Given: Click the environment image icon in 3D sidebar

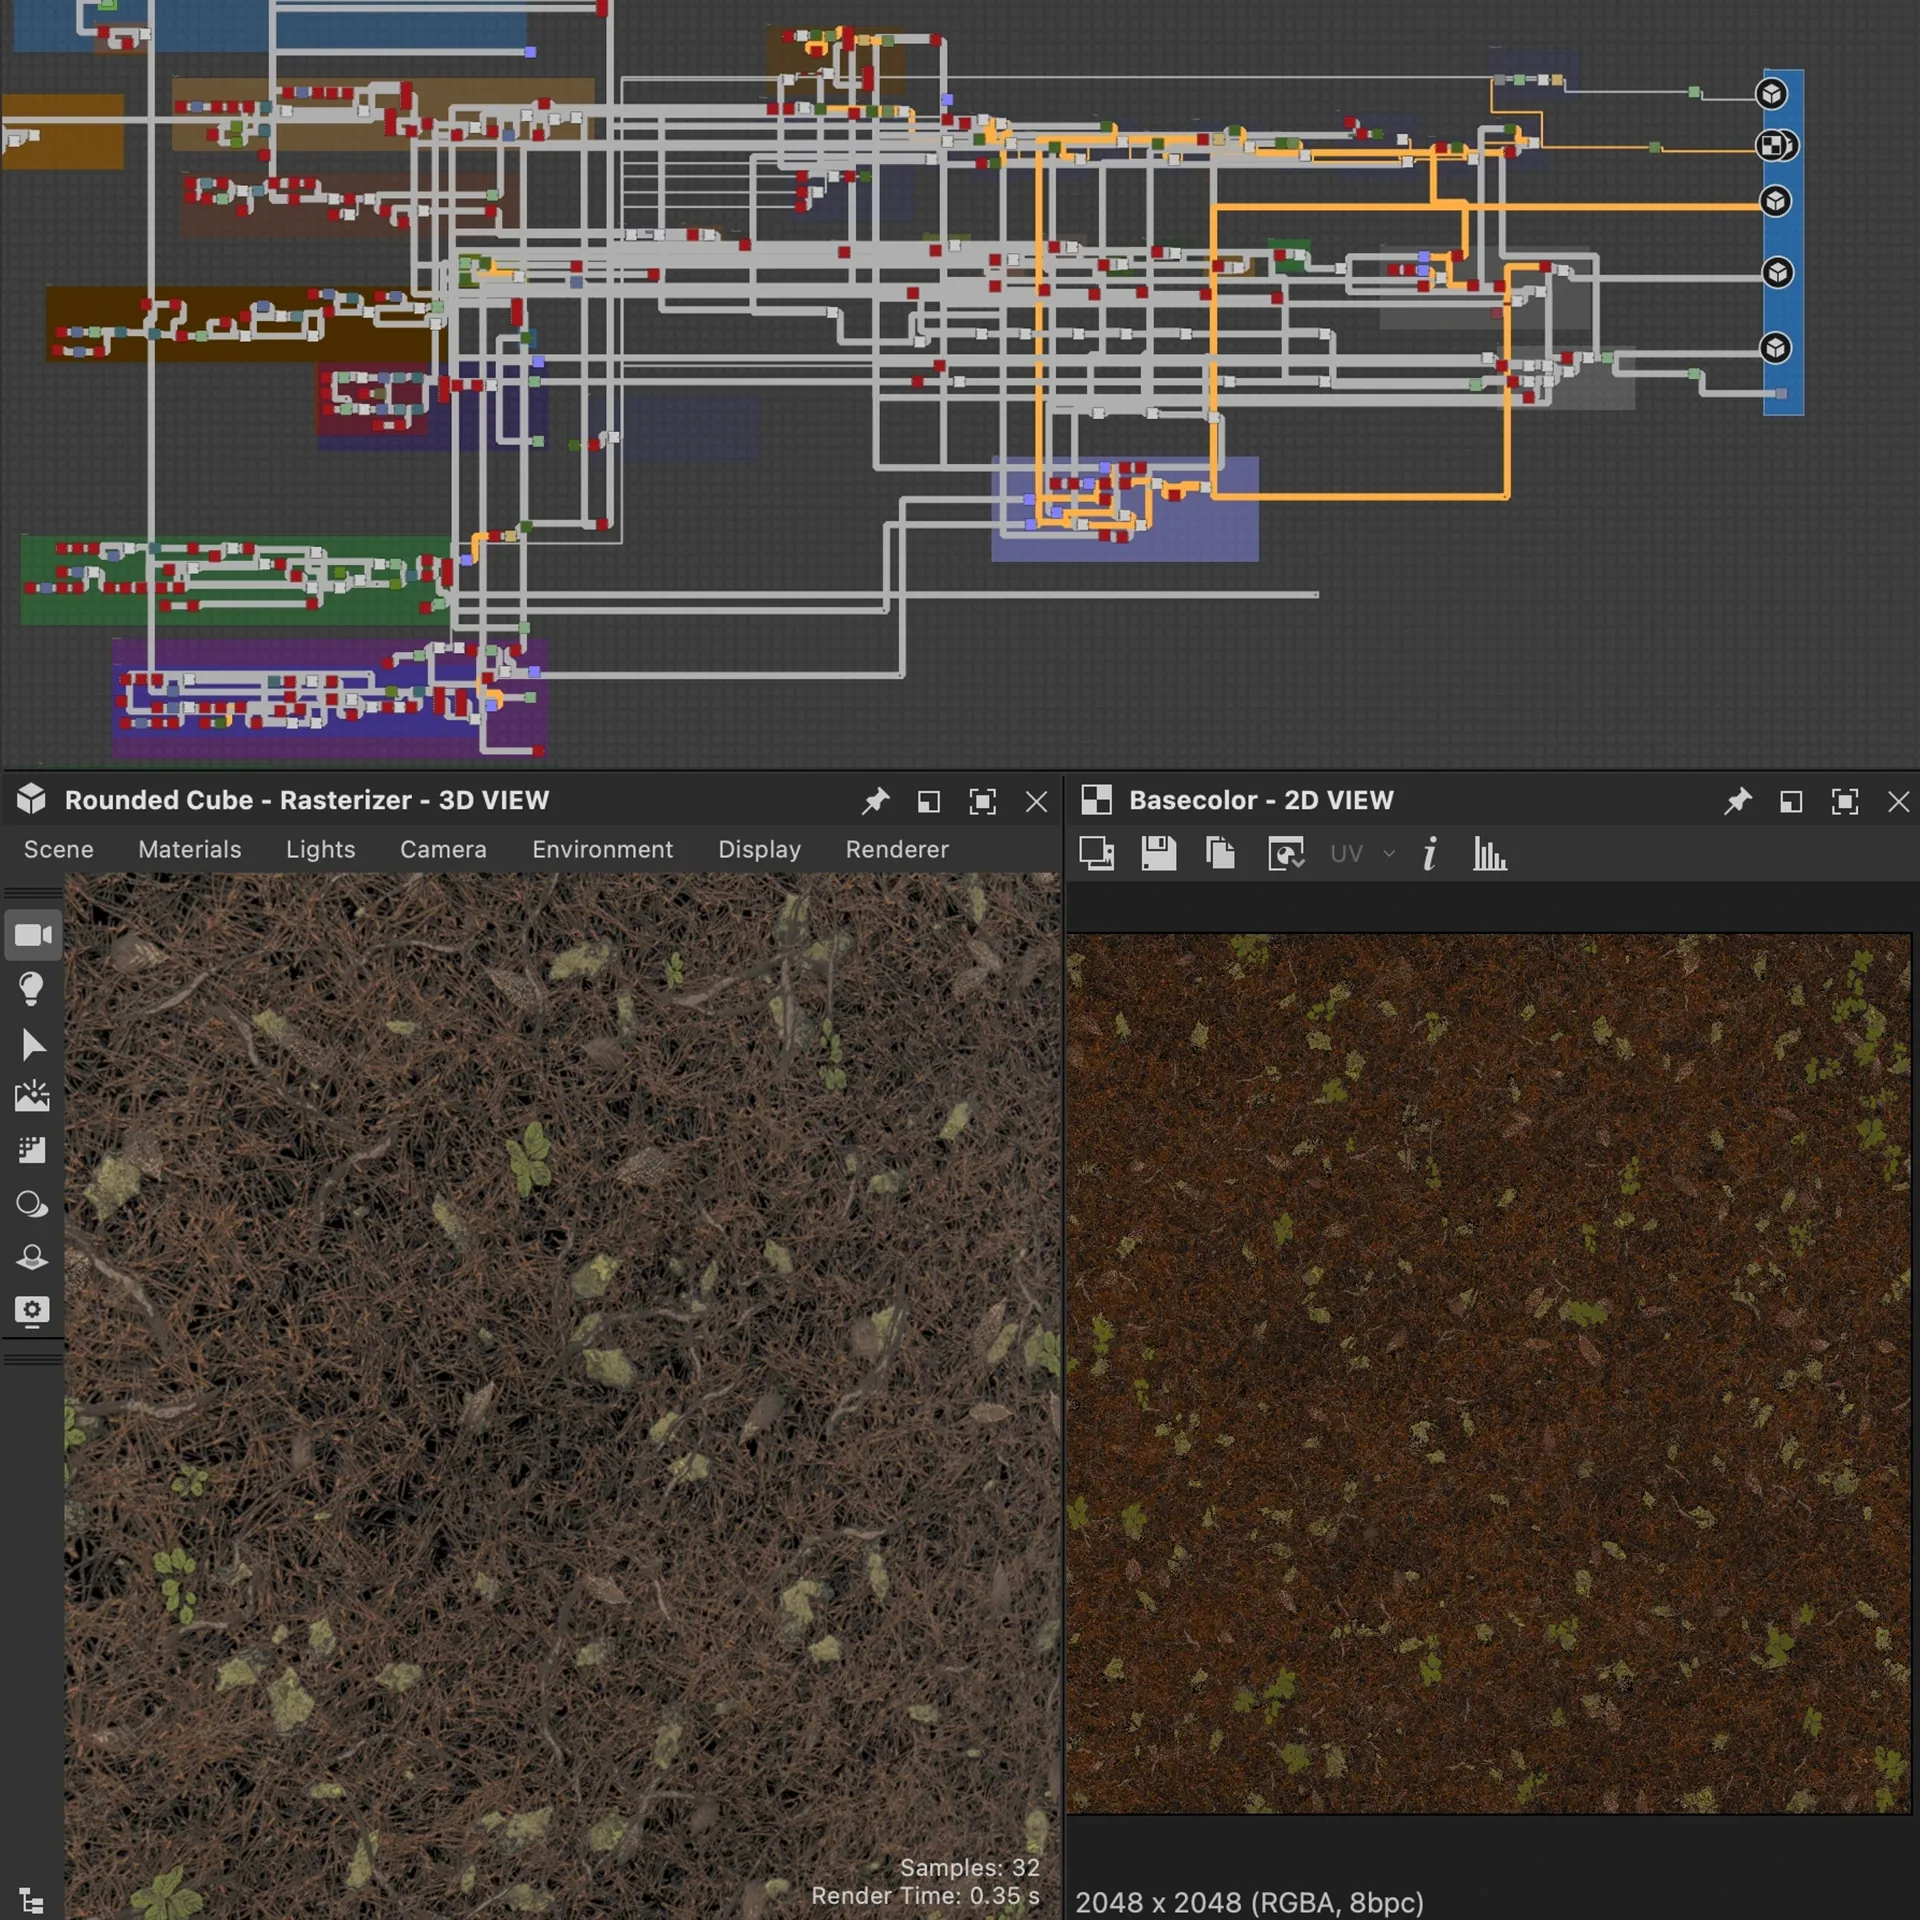Looking at the screenshot, I should [32, 1097].
